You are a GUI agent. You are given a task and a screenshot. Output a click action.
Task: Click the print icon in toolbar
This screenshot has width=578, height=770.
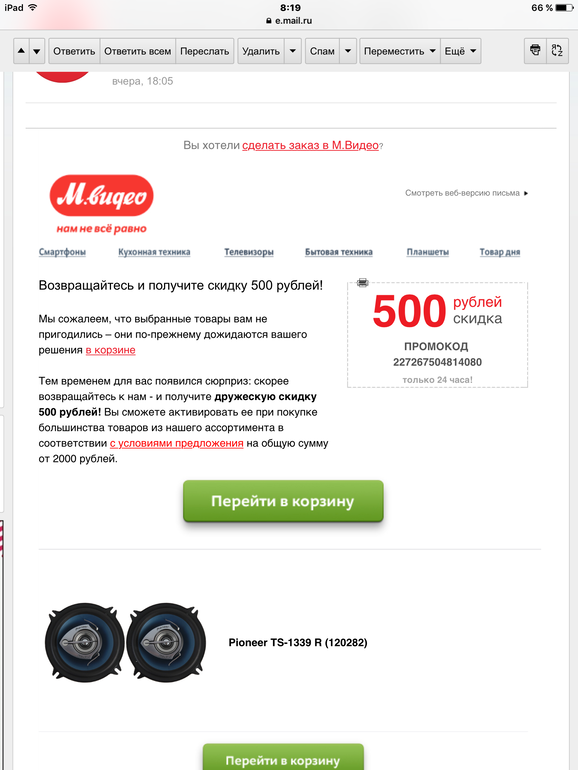[535, 51]
